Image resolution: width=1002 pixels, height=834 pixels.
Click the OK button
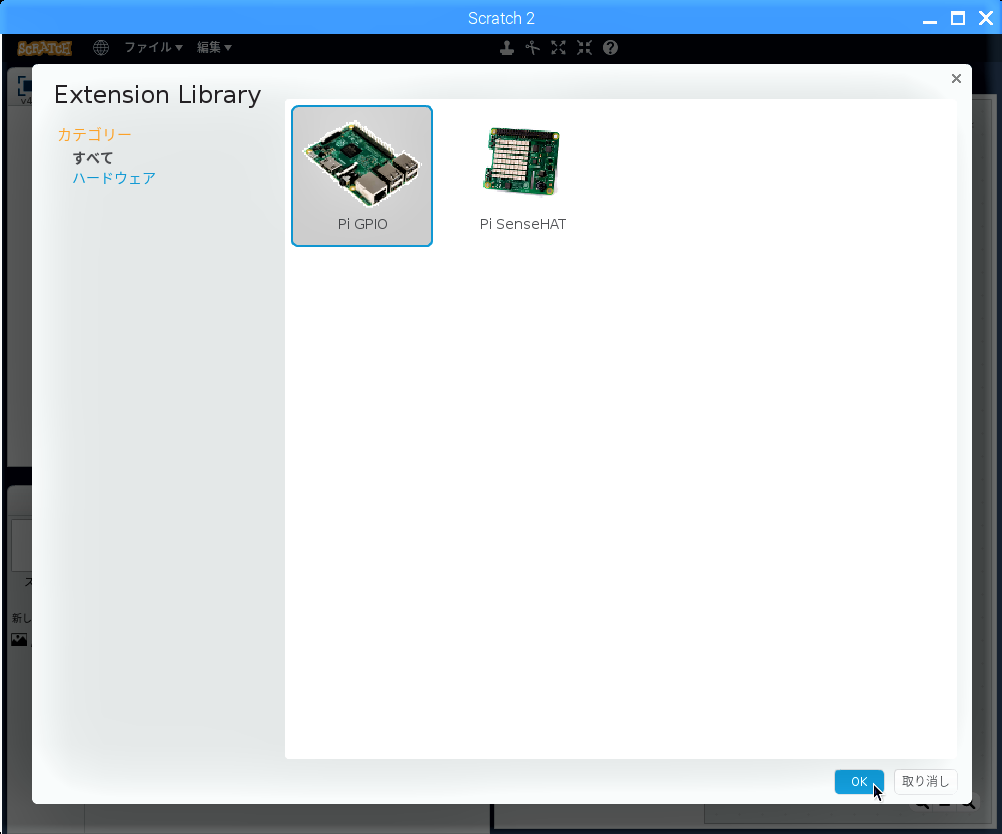coord(859,782)
